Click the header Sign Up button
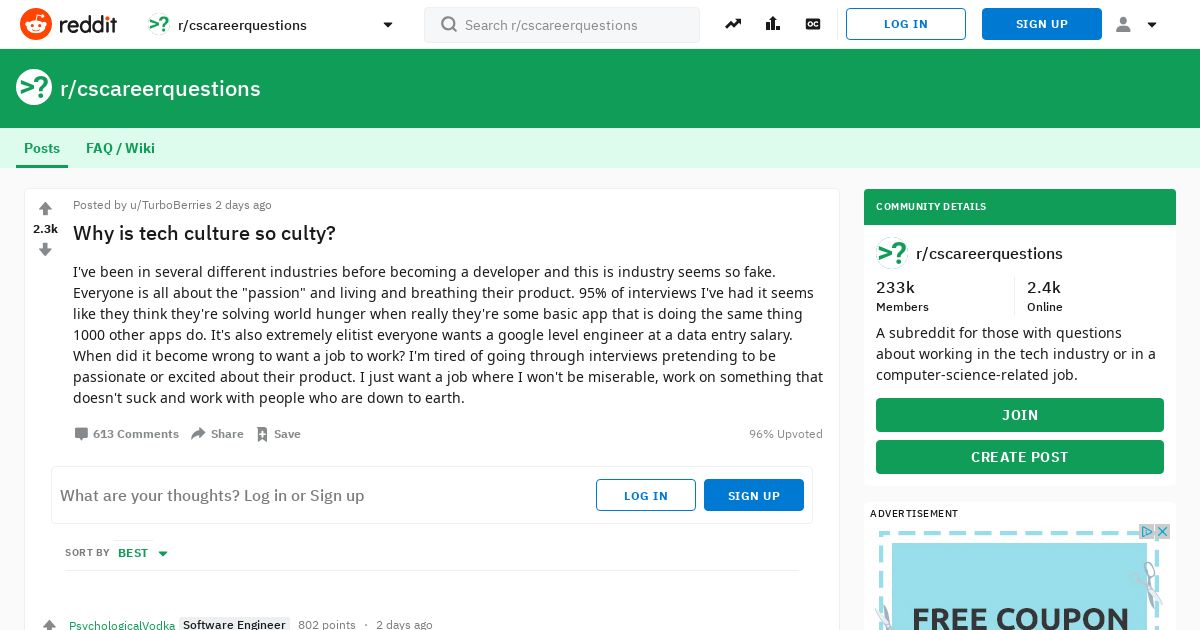Viewport: 1200px width, 630px height. click(x=1042, y=24)
